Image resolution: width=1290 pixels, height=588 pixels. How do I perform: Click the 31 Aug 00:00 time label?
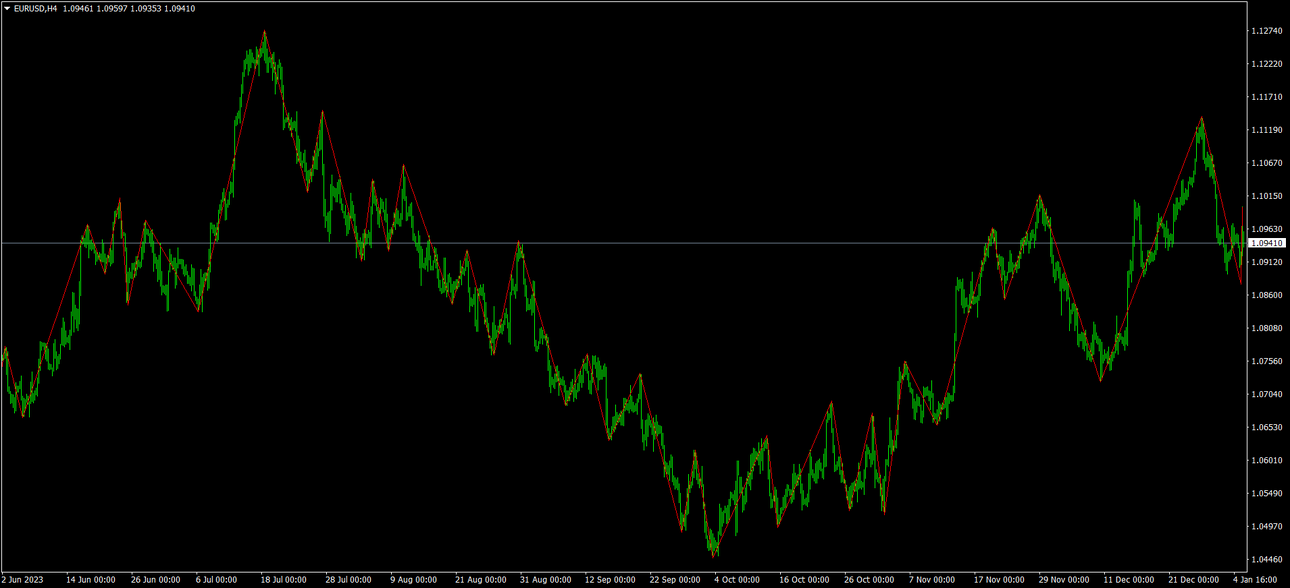pyautogui.click(x=545, y=579)
